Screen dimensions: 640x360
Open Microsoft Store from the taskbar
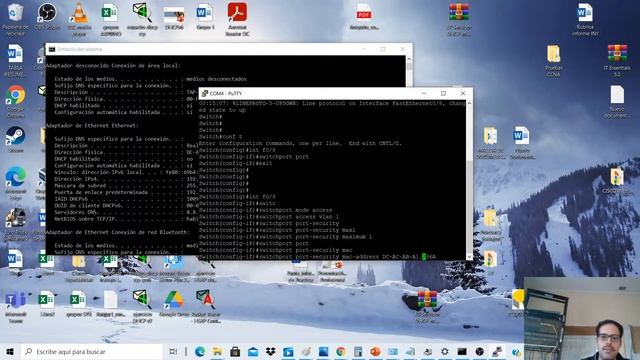tap(235, 351)
